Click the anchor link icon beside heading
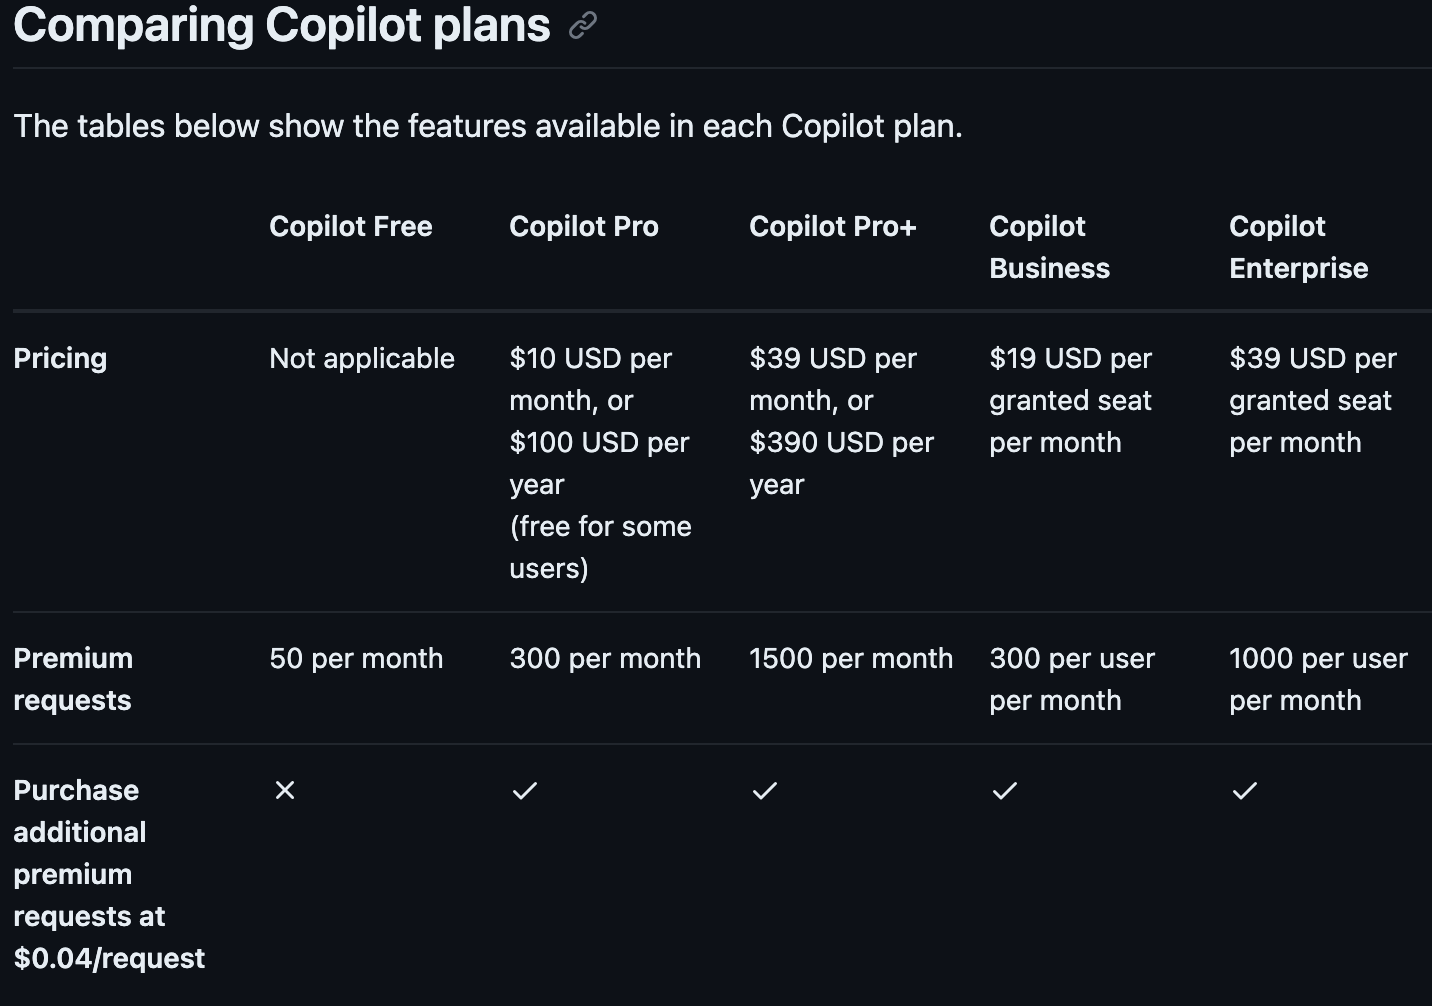Image resolution: width=1432 pixels, height=1006 pixels. 582,25
